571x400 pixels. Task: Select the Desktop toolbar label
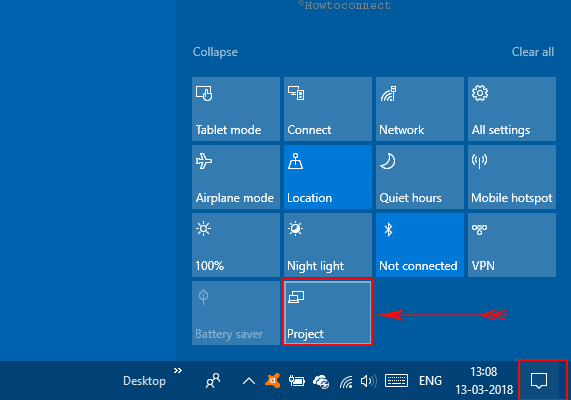[145, 381]
